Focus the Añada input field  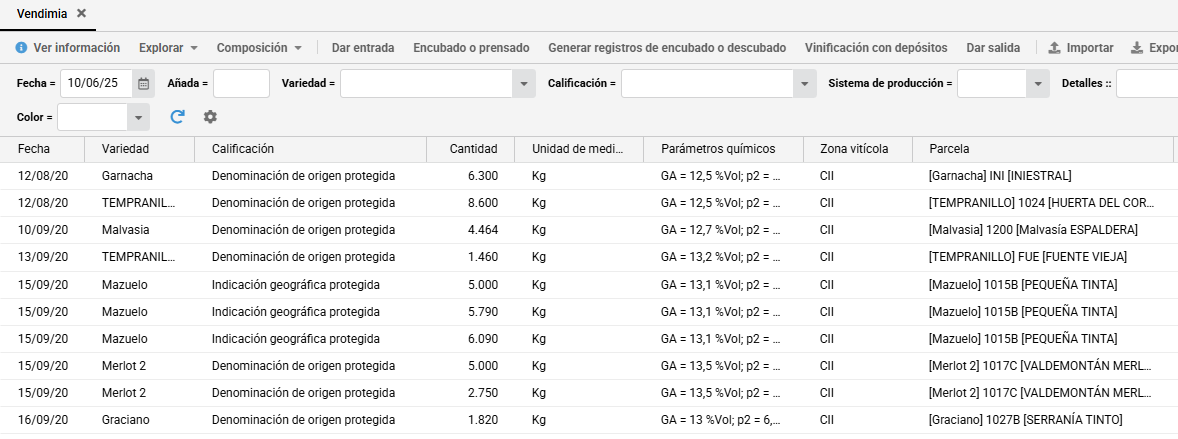click(x=241, y=83)
